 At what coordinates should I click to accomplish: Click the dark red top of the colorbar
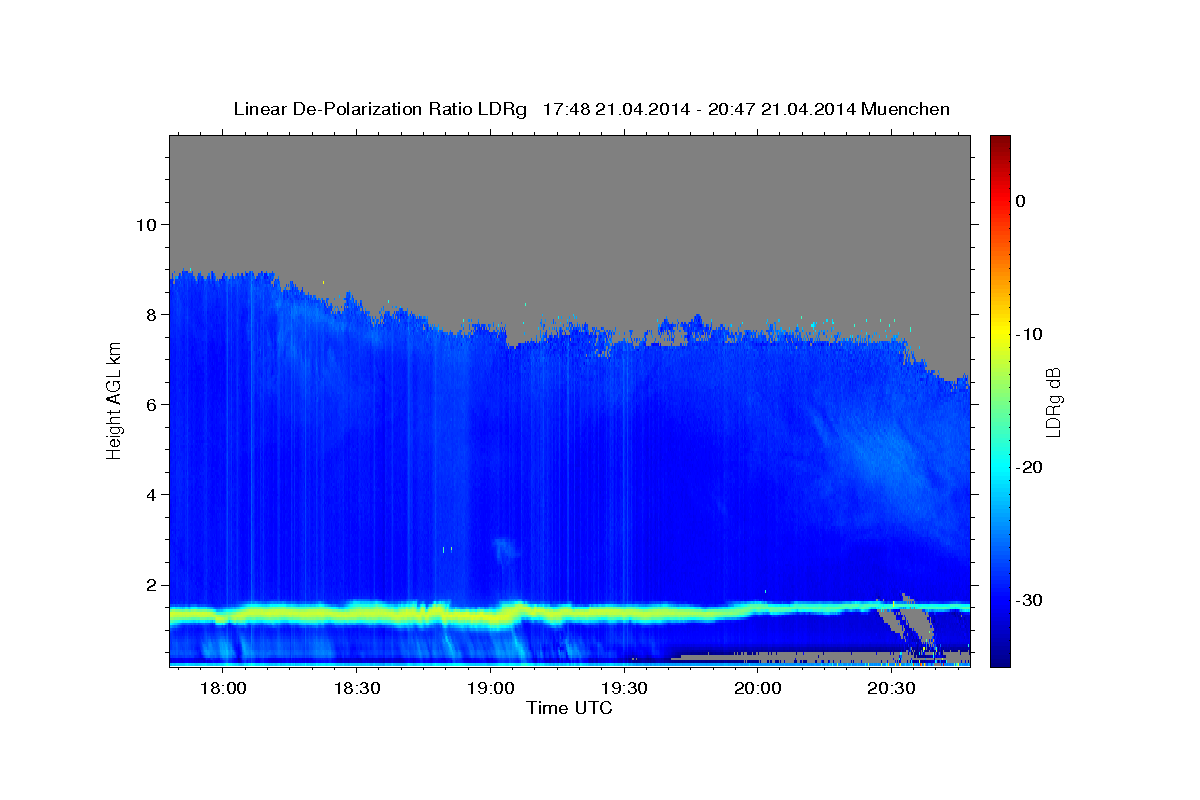point(1000,142)
